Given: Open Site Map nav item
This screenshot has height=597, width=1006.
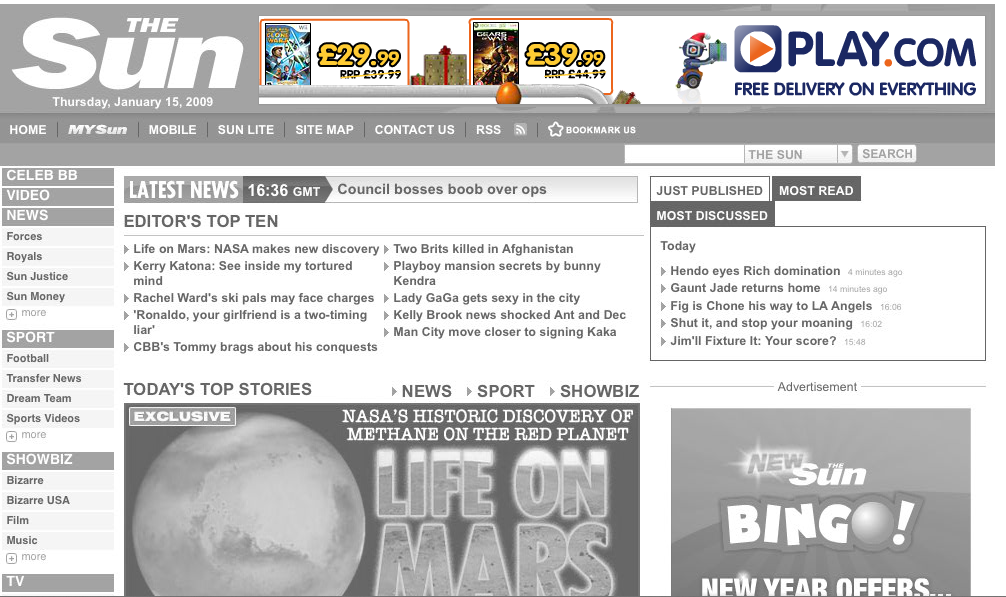Looking at the screenshot, I should [x=324, y=130].
